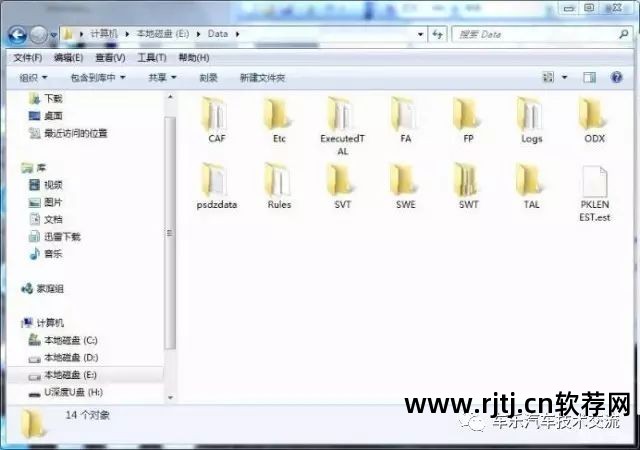Select the PKLENEST.est file
The width and height of the screenshot is (640, 450).
pos(595,193)
